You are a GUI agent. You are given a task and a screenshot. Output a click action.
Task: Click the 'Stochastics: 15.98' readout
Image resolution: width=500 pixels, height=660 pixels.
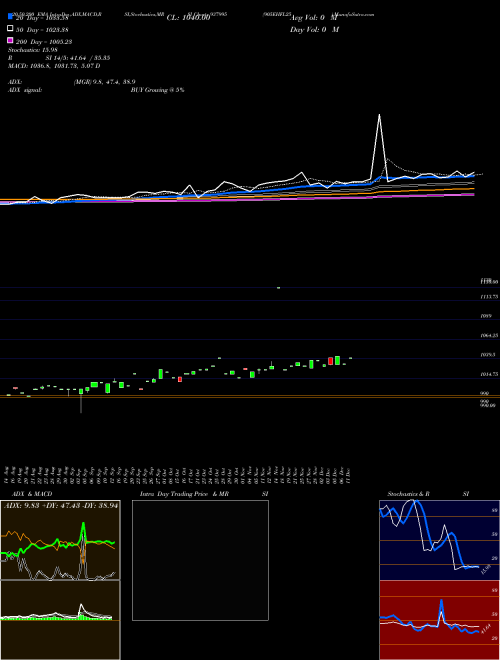pyautogui.click(x=33, y=50)
